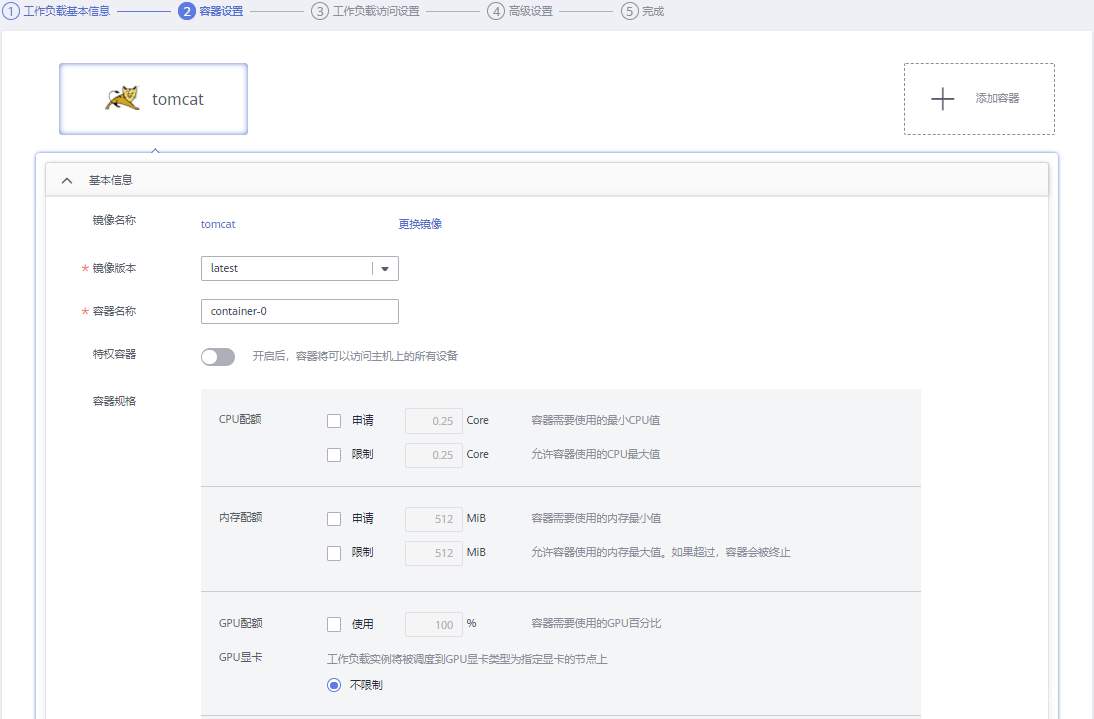Click the 基本信息 section header text
This screenshot has height=719, width=1094.
pos(110,180)
